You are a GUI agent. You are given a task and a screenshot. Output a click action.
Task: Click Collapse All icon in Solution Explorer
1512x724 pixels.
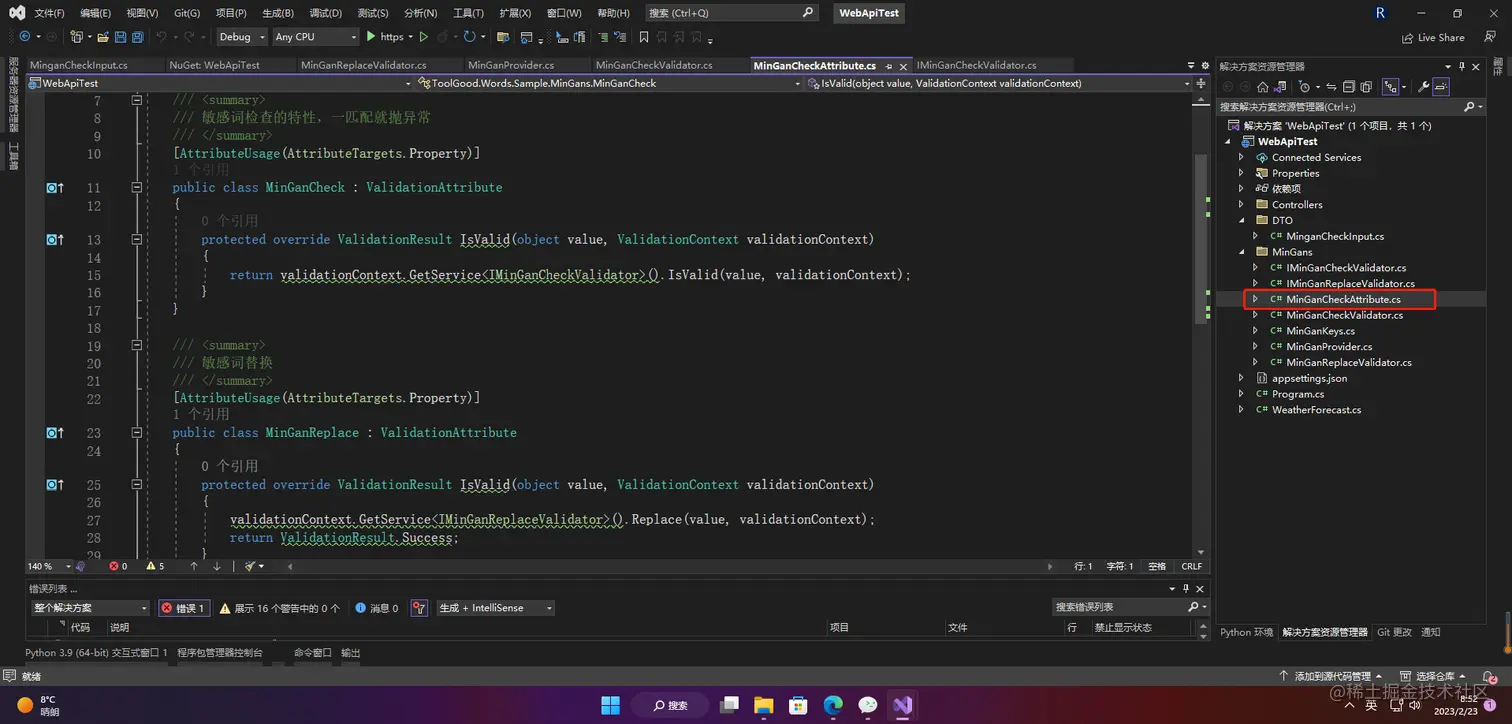[x=1349, y=87]
